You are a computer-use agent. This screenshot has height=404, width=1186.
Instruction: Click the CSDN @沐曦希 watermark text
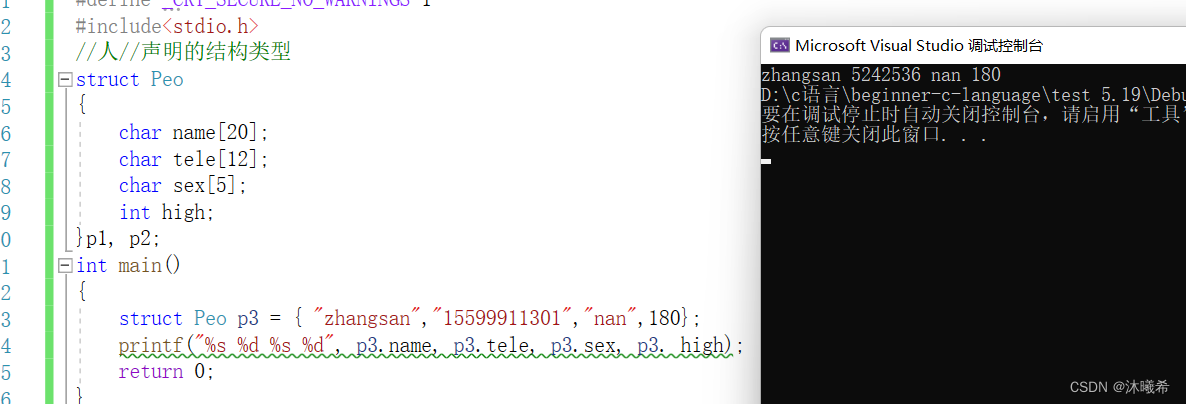point(1119,386)
